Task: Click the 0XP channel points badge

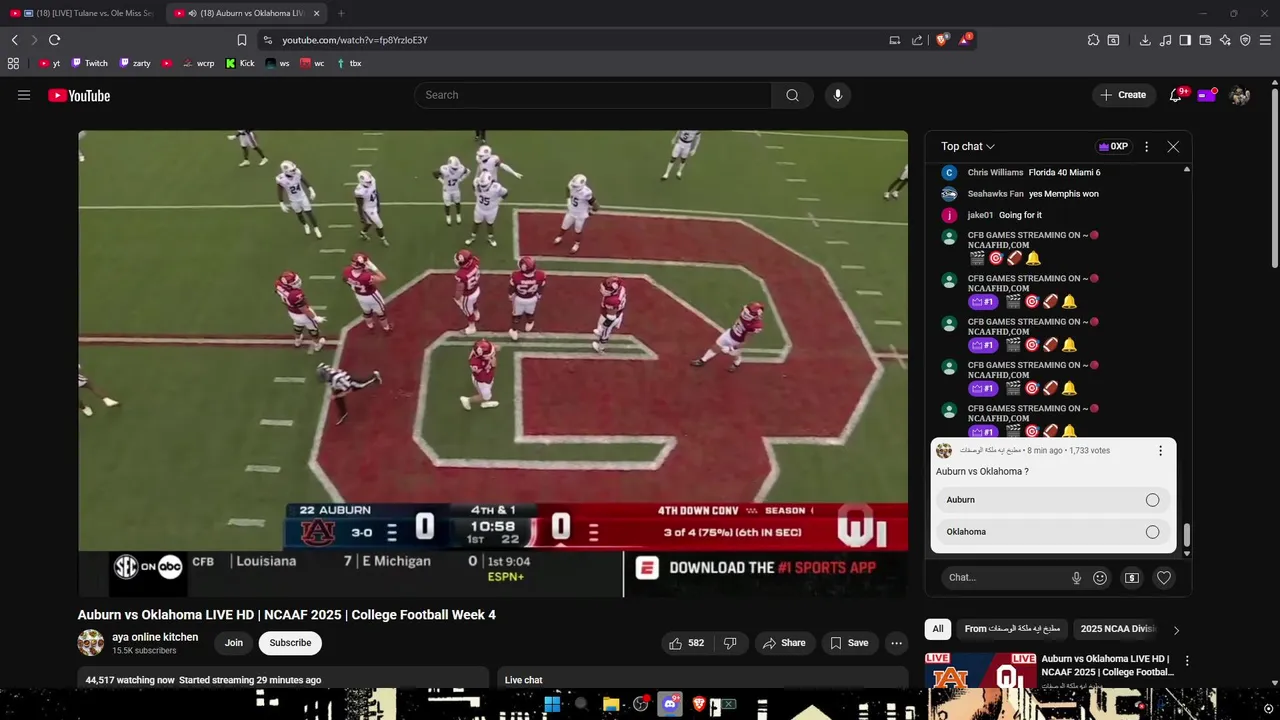Action: pos(1113,146)
